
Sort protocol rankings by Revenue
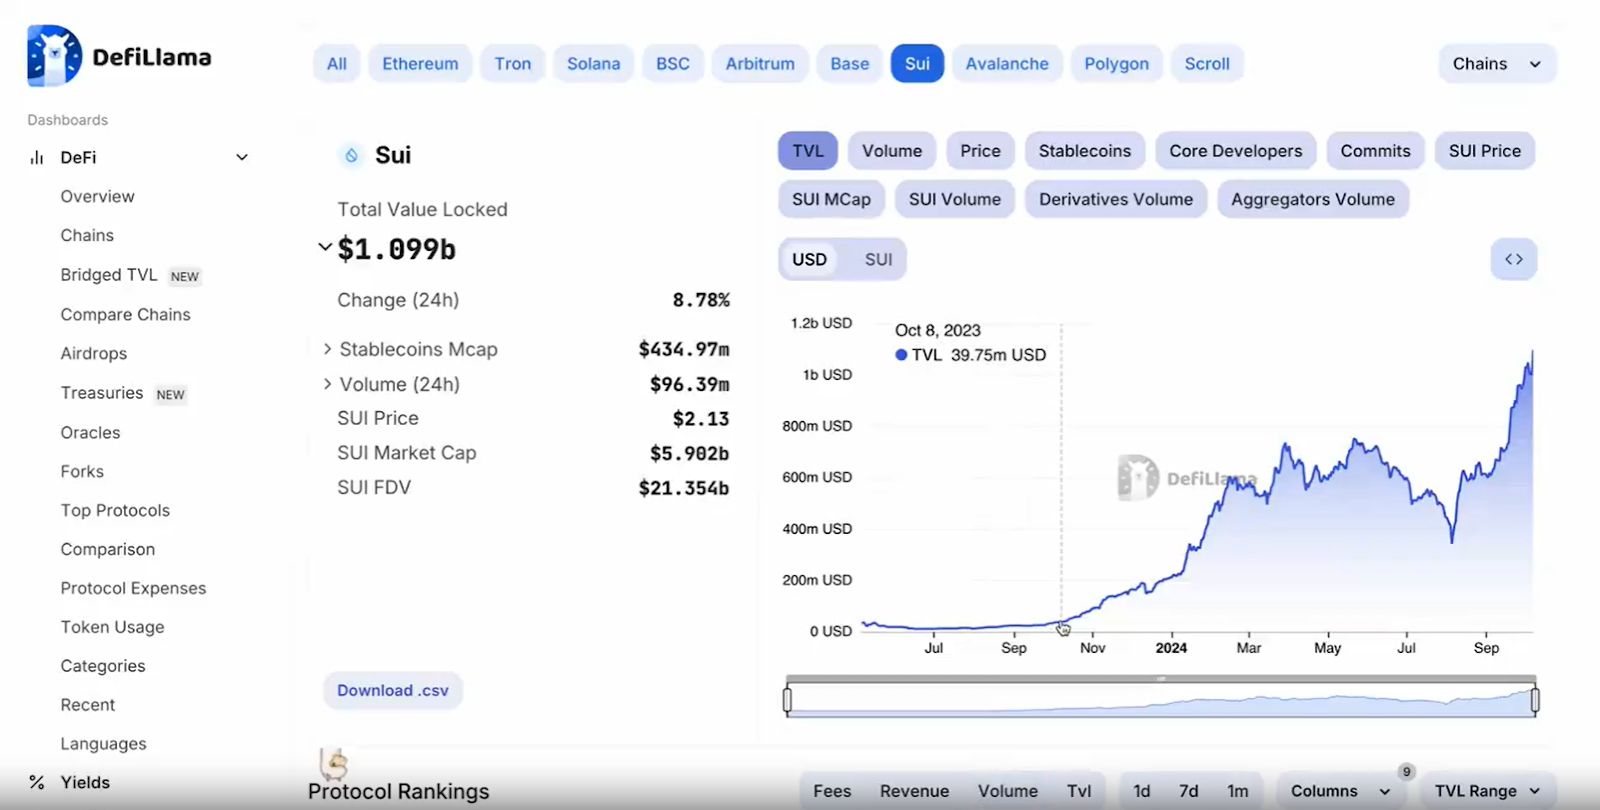[915, 791]
